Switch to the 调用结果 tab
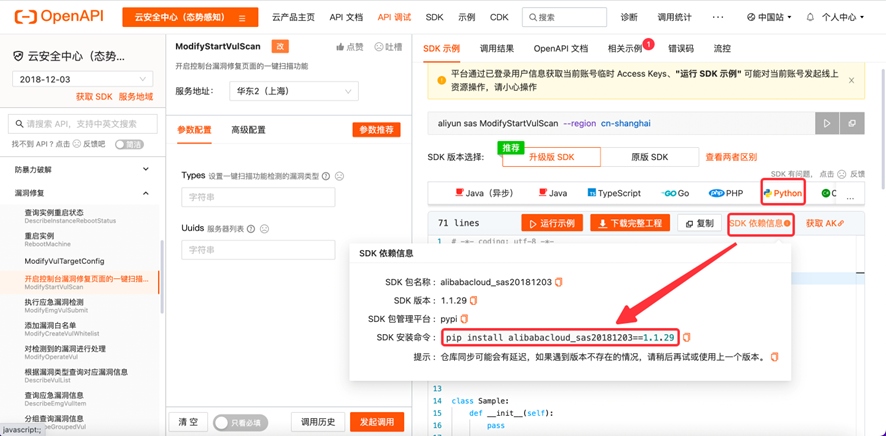Screen dimensions: 886x436 [497, 49]
